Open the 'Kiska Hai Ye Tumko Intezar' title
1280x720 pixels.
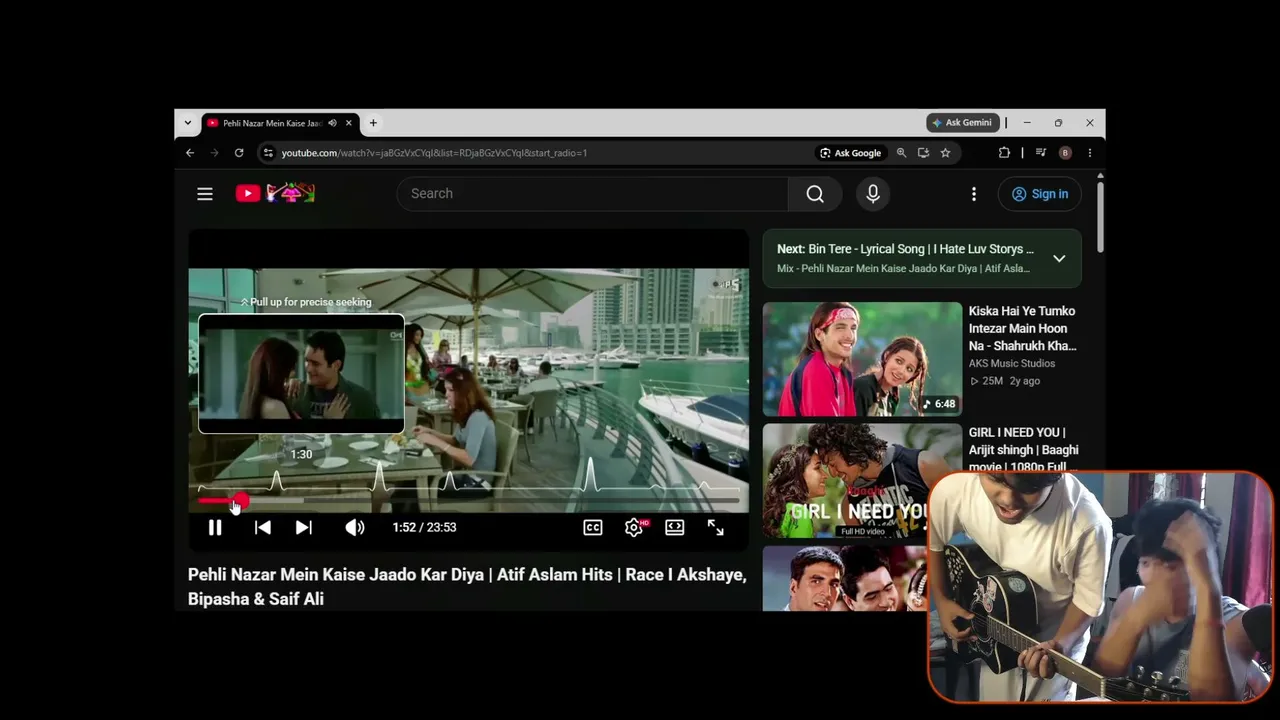pos(1022,328)
